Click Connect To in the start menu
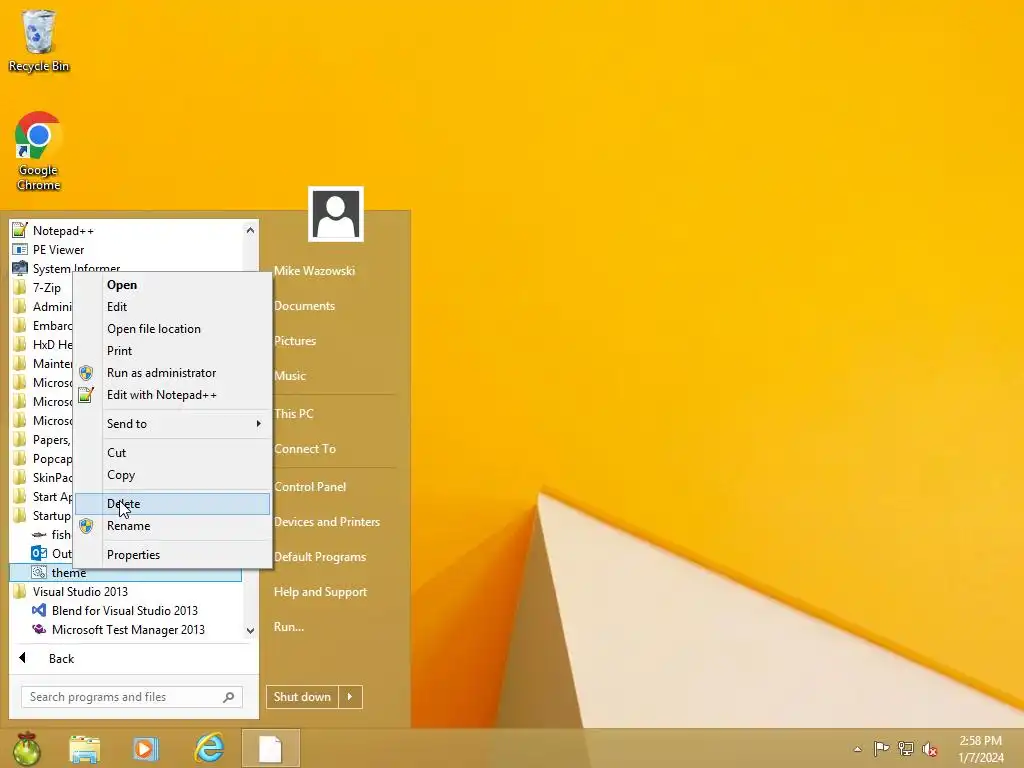The width and height of the screenshot is (1024, 768). pos(305,449)
